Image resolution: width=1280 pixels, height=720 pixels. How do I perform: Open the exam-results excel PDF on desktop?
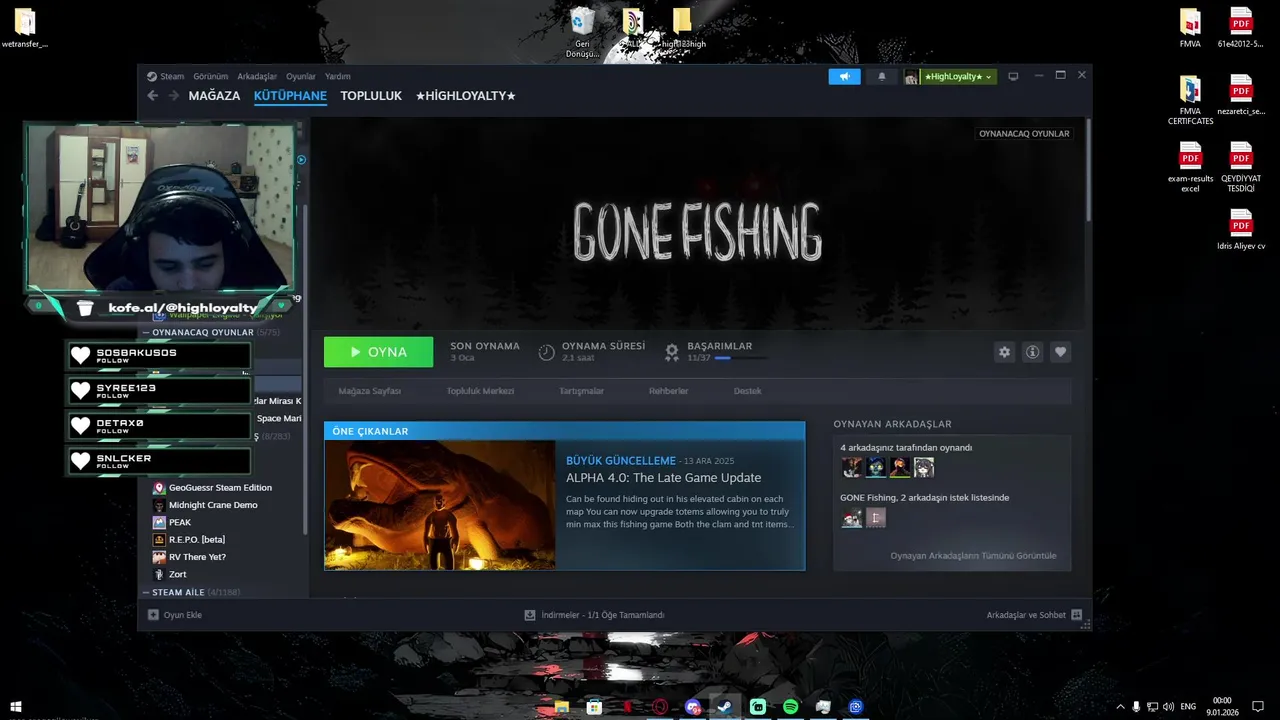(1190, 167)
